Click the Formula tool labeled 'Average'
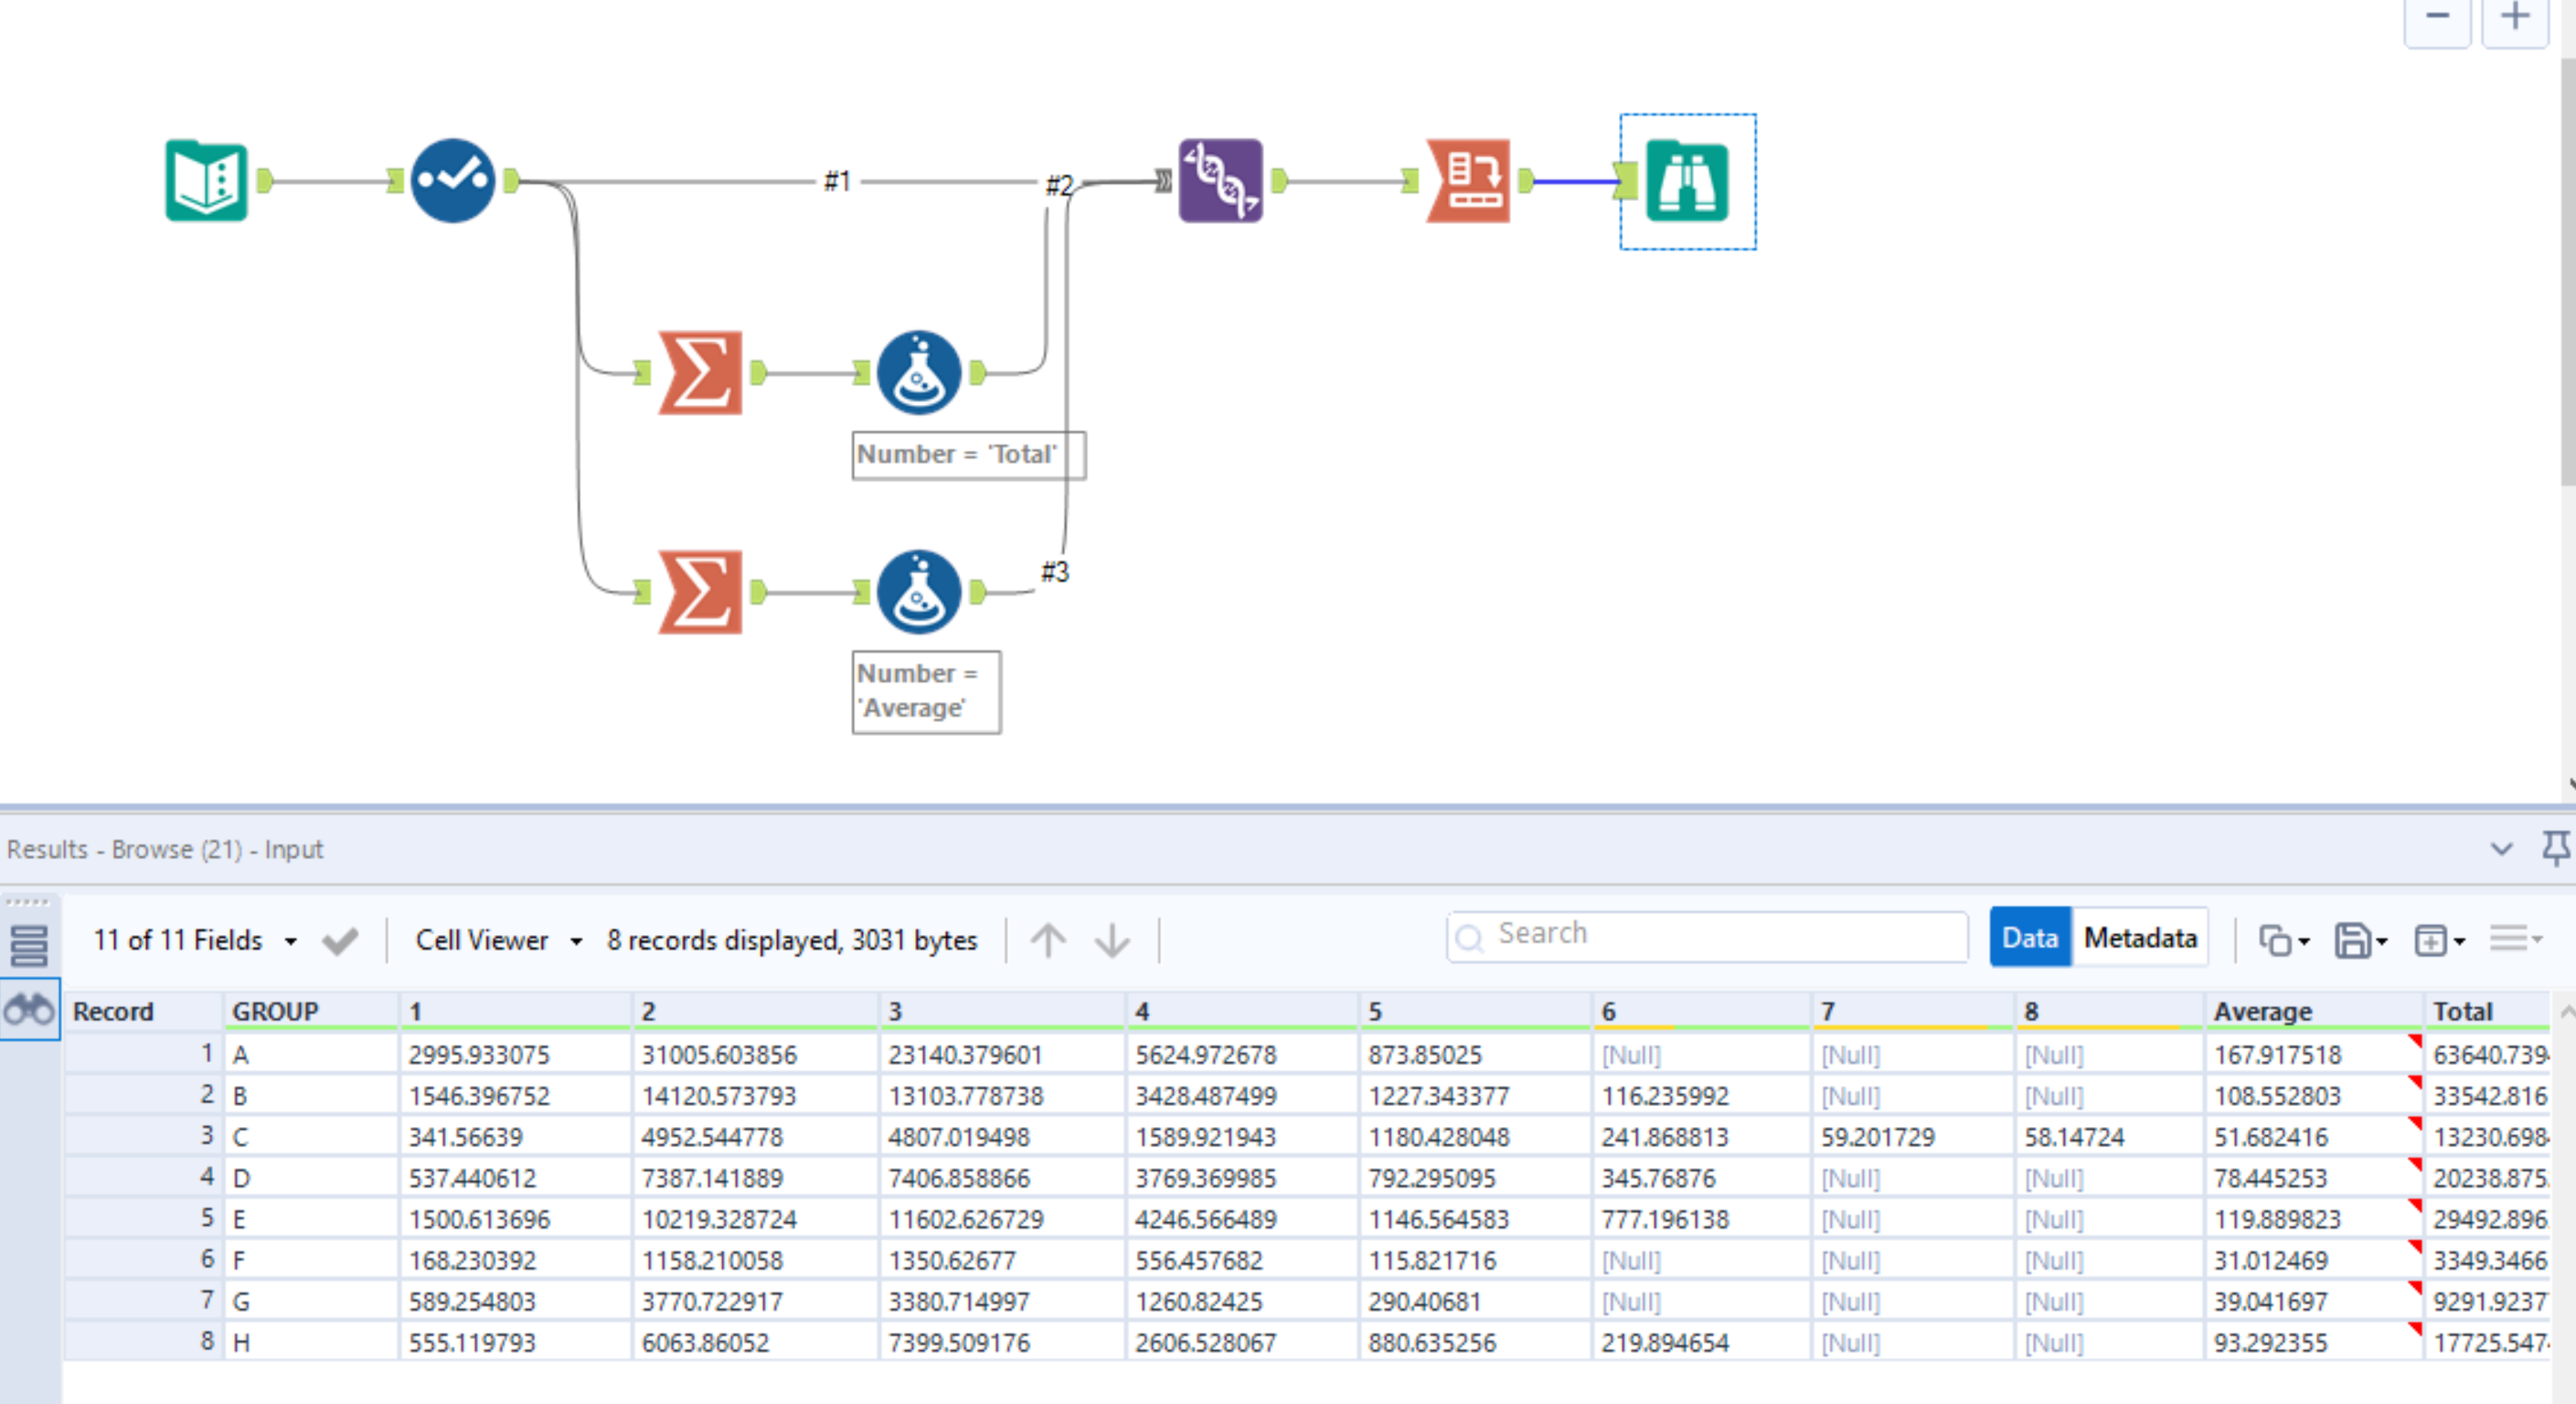The image size is (2576, 1404). 918,592
